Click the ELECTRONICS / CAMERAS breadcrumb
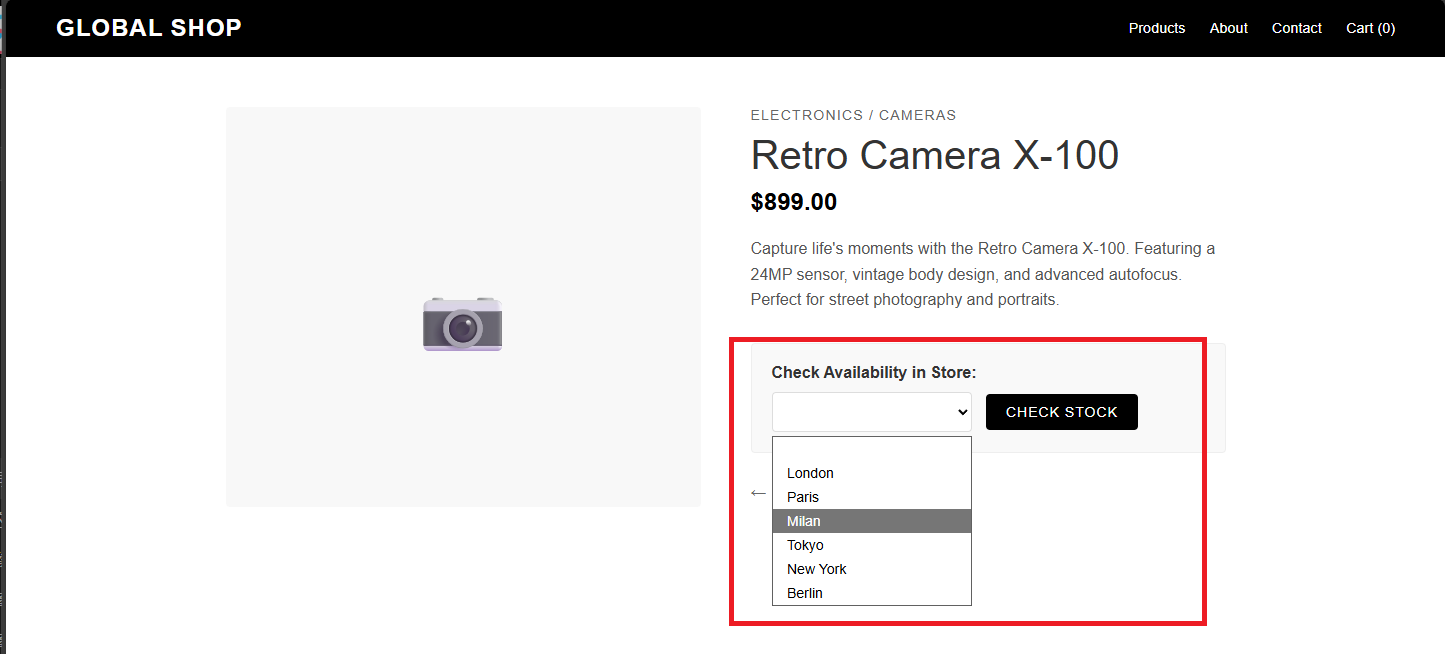Viewport: 1445px width, 654px height. (x=853, y=115)
